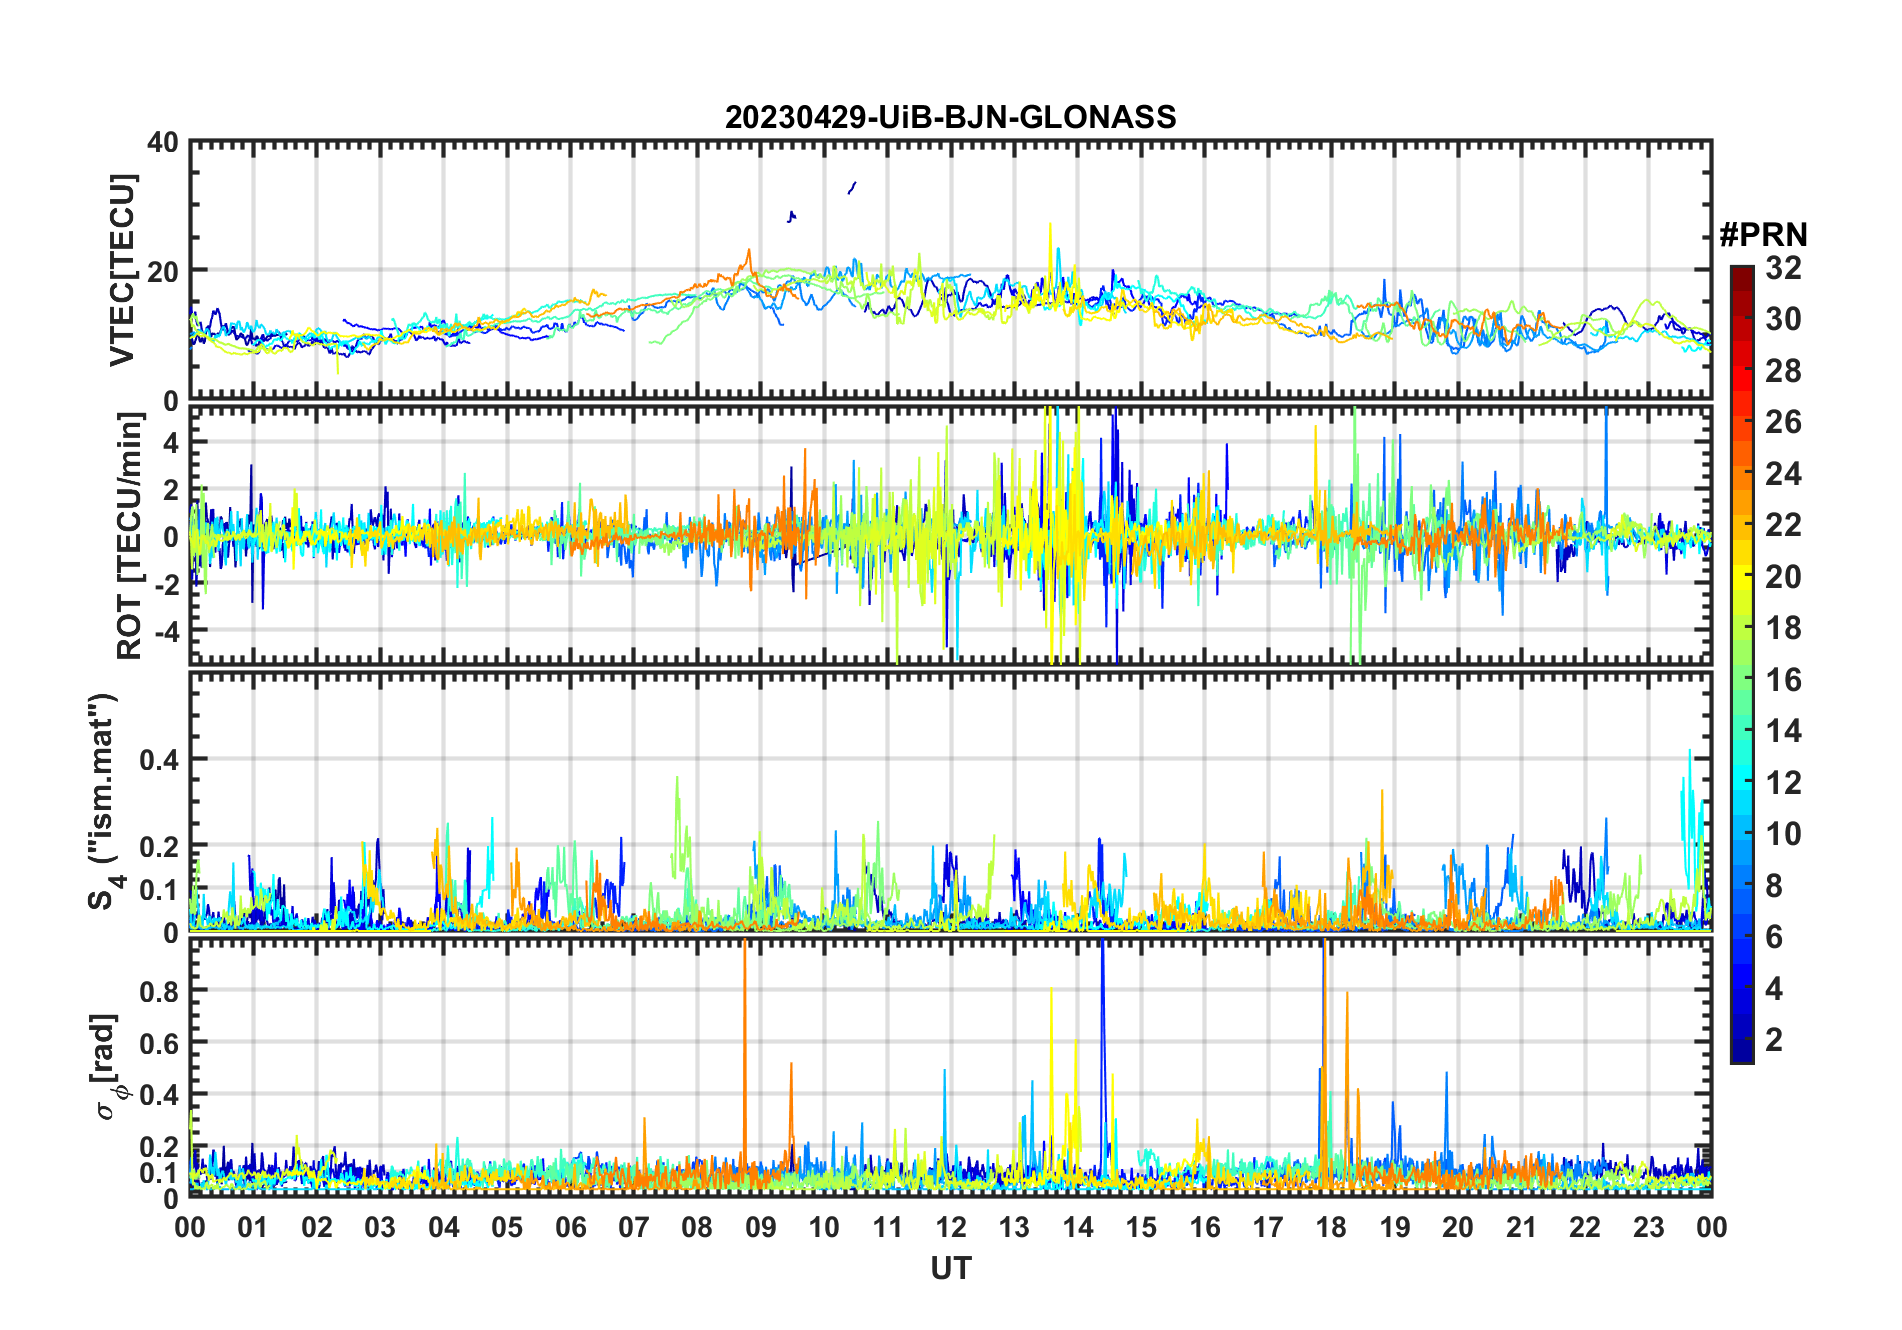Click colorbar tick label 16
The height and width of the screenshot is (1330, 1902).
click(x=1782, y=680)
